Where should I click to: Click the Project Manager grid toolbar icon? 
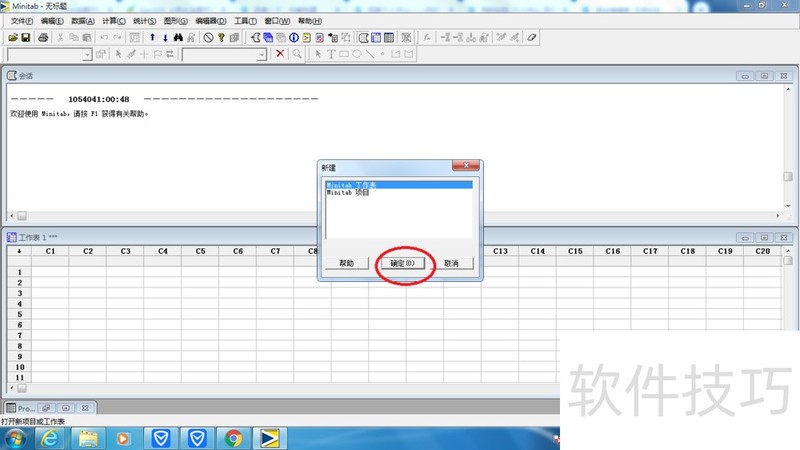tap(389, 37)
